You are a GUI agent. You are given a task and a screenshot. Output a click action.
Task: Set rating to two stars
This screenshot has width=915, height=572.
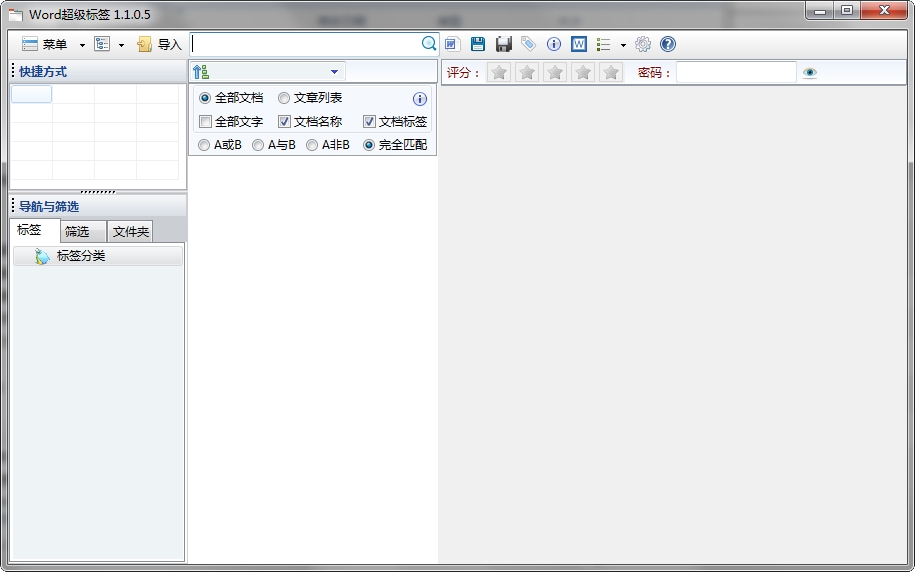[x=527, y=72]
